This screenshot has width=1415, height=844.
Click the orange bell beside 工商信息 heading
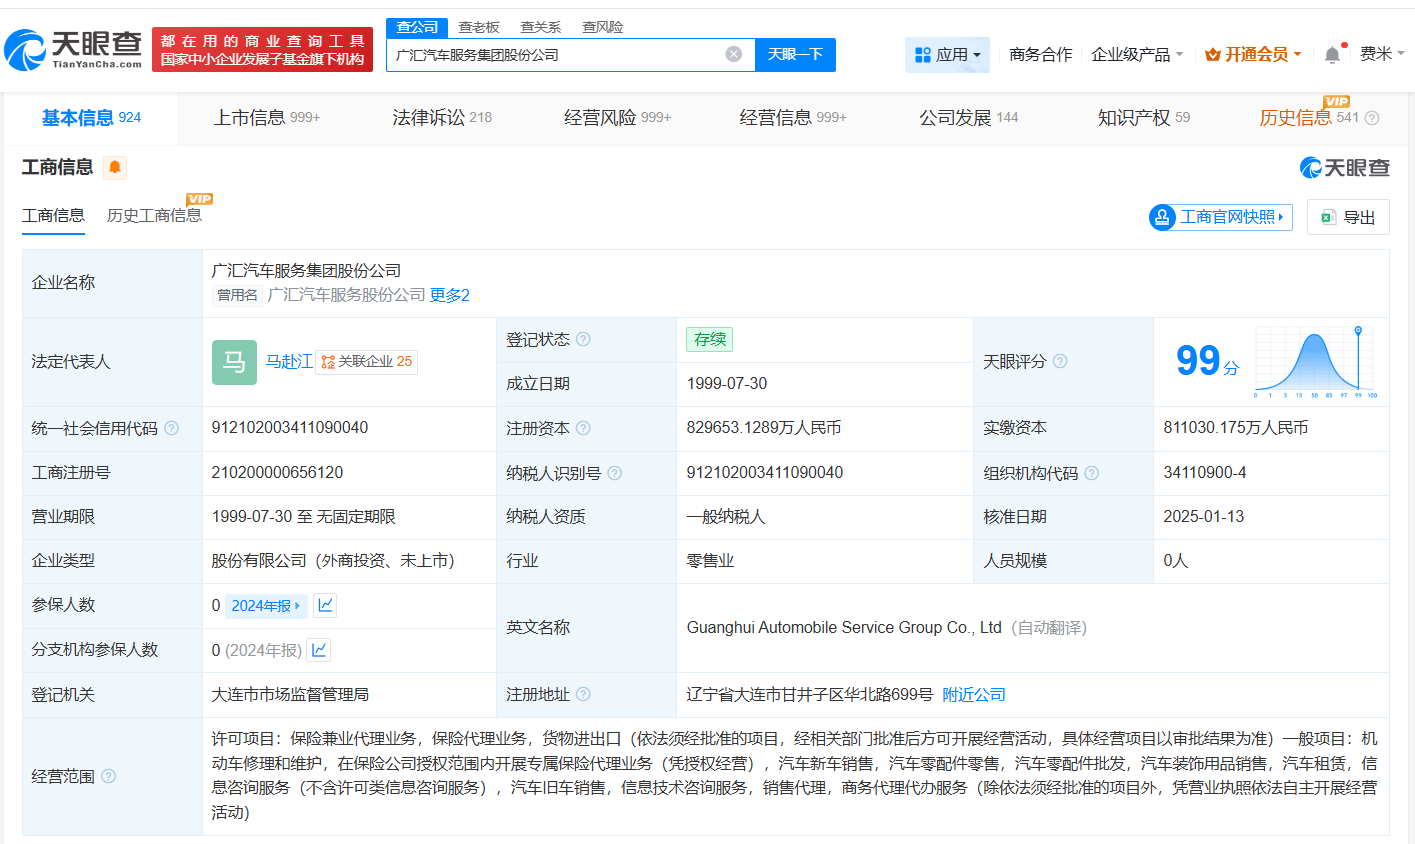point(114,168)
